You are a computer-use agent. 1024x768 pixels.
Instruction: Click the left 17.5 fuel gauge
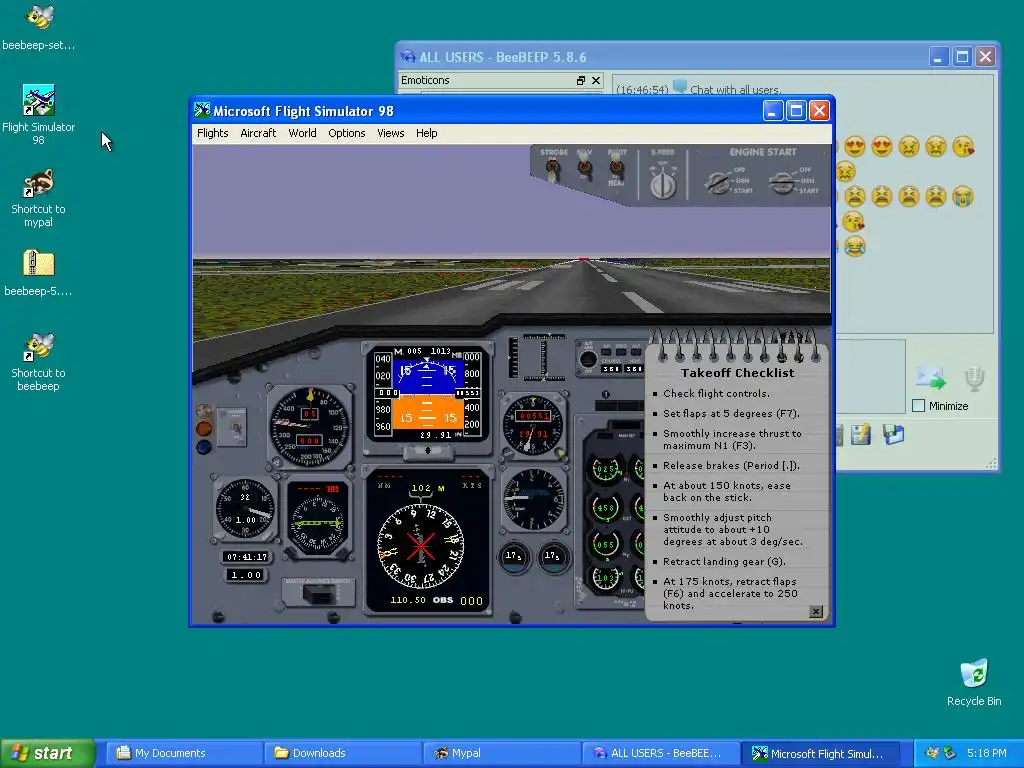[514, 557]
